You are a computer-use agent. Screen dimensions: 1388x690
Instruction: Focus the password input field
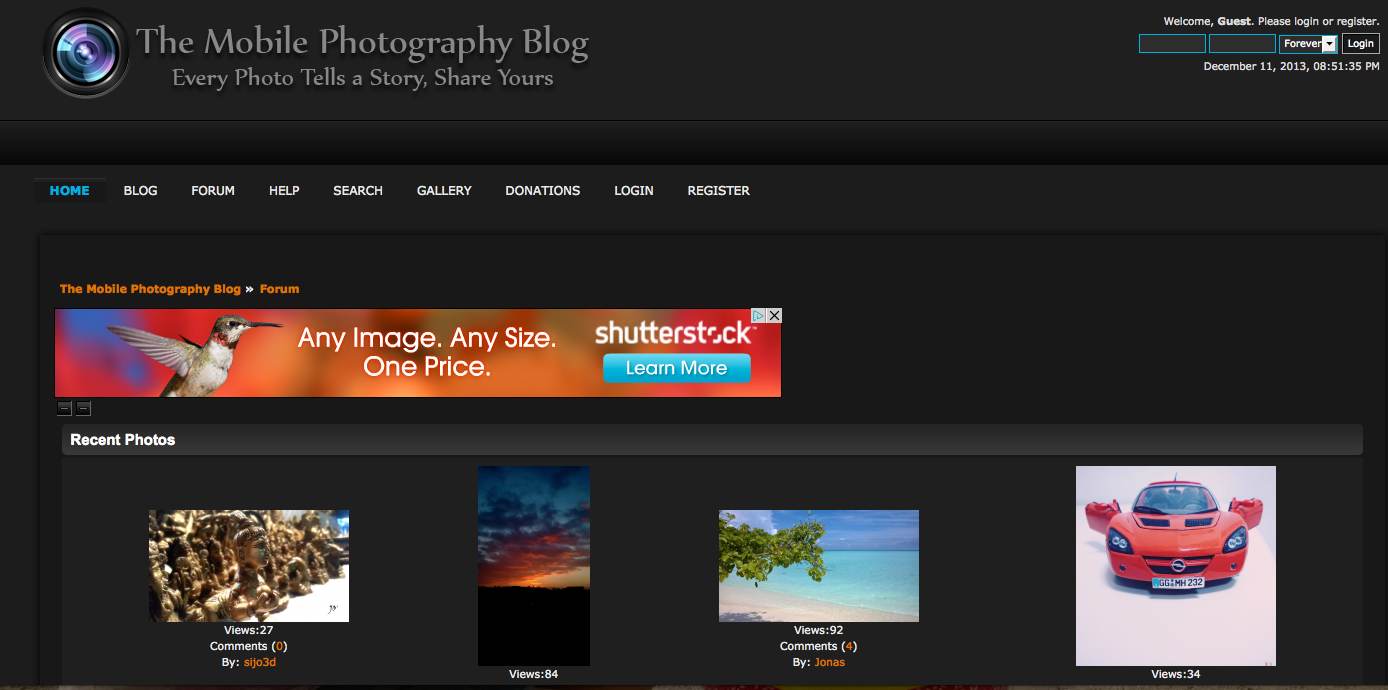click(1242, 44)
